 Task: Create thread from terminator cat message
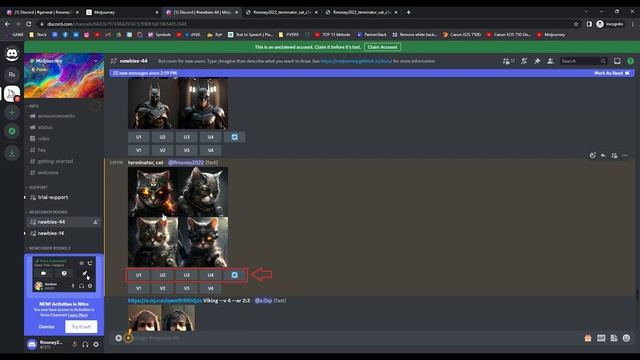tap(614, 156)
